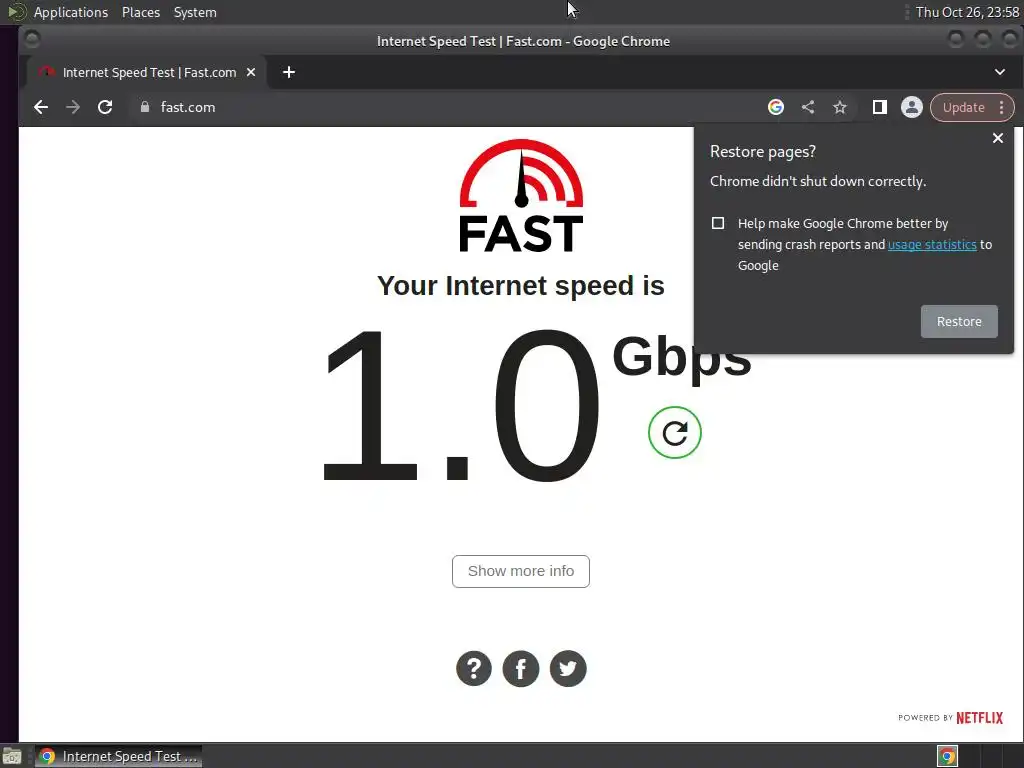Open the Applications menu
The height and width of the screenshot is (768, 1024).
tap(71, 12)
